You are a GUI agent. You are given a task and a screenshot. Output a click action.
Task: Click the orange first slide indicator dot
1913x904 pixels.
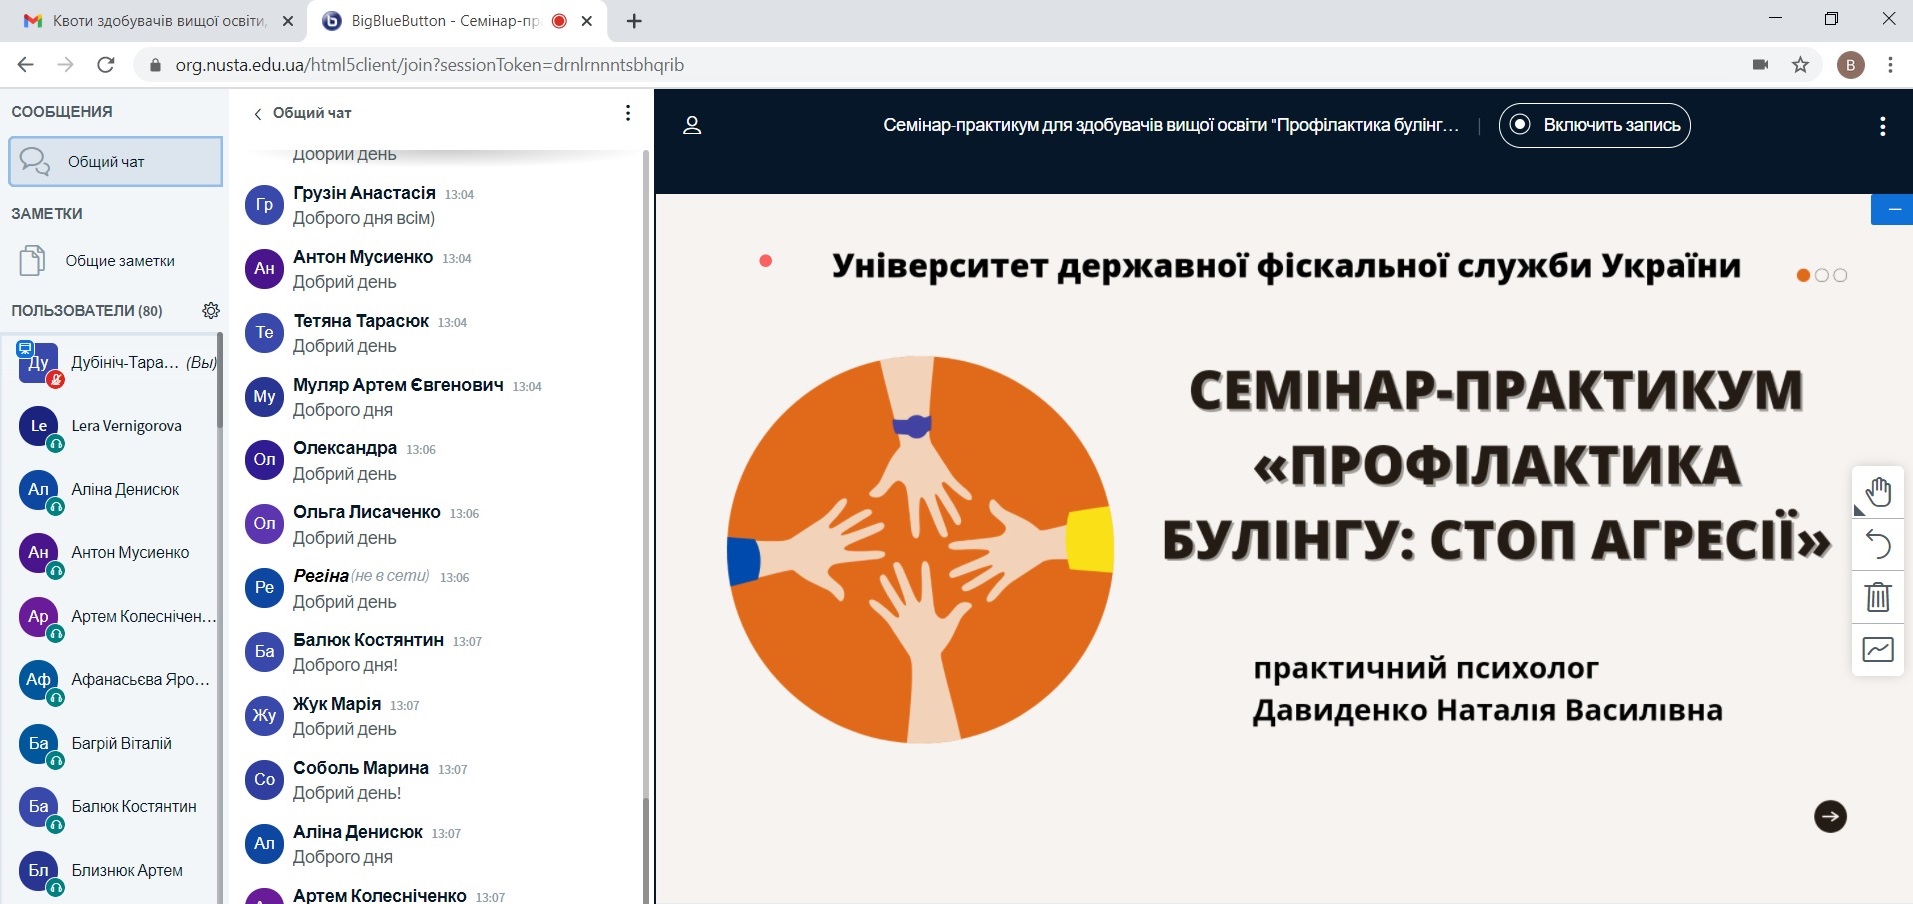[x=1803, y=275]
